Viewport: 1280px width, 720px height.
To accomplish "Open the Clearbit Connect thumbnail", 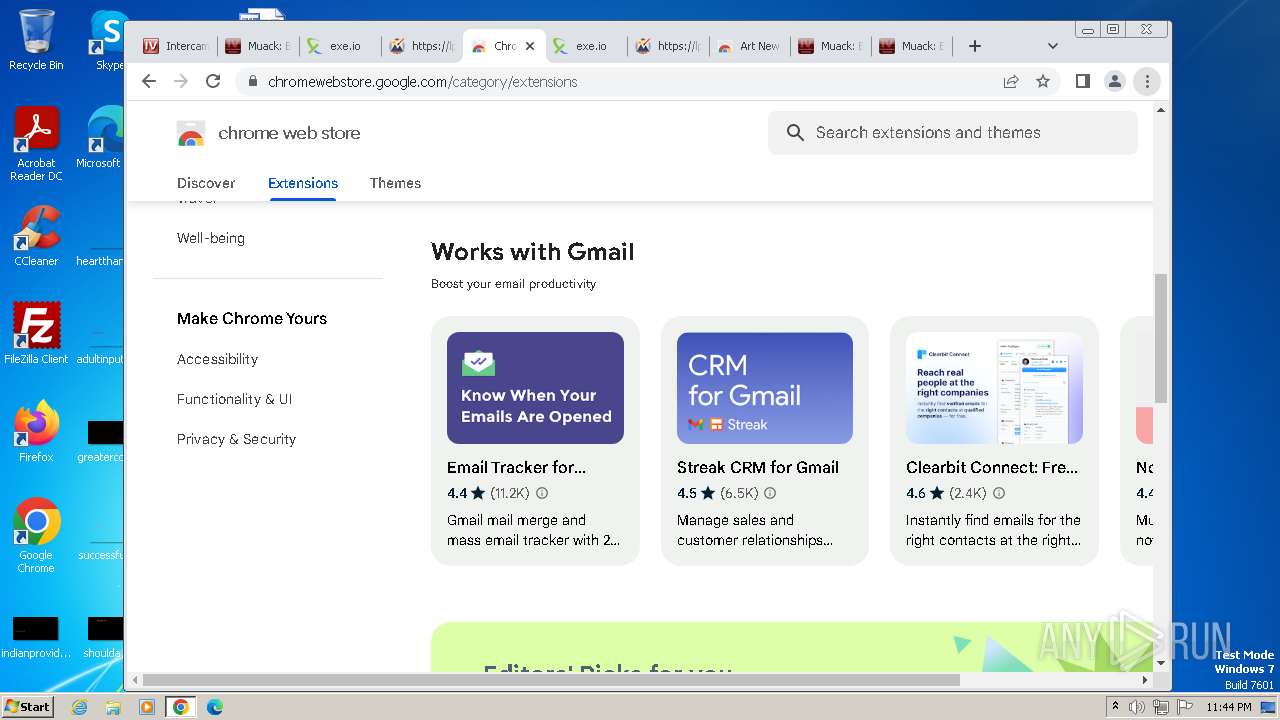I will click(x=994, y=388).
